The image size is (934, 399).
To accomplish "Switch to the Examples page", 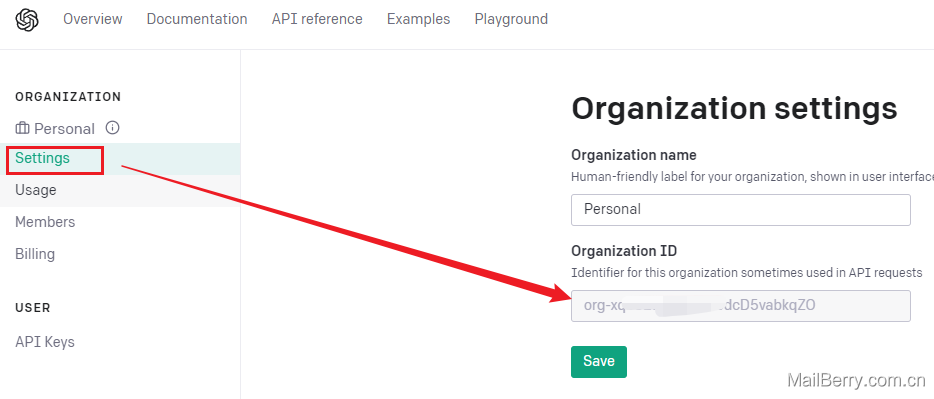I will pos(419,19).
